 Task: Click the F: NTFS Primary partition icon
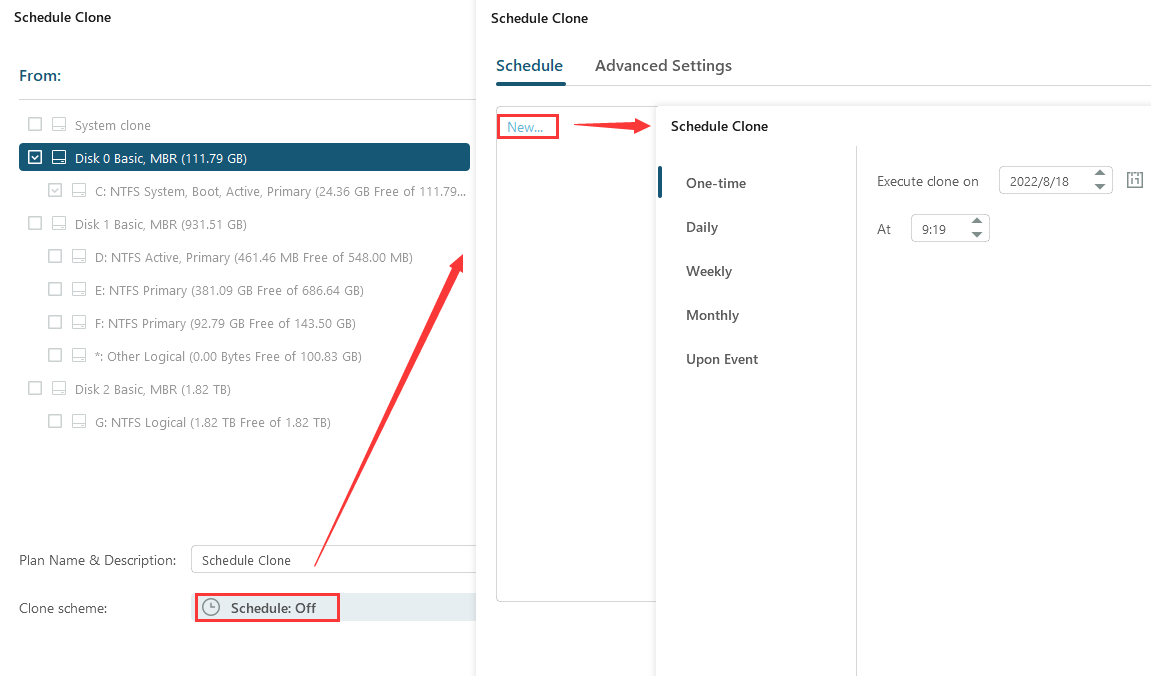(79, 322)
